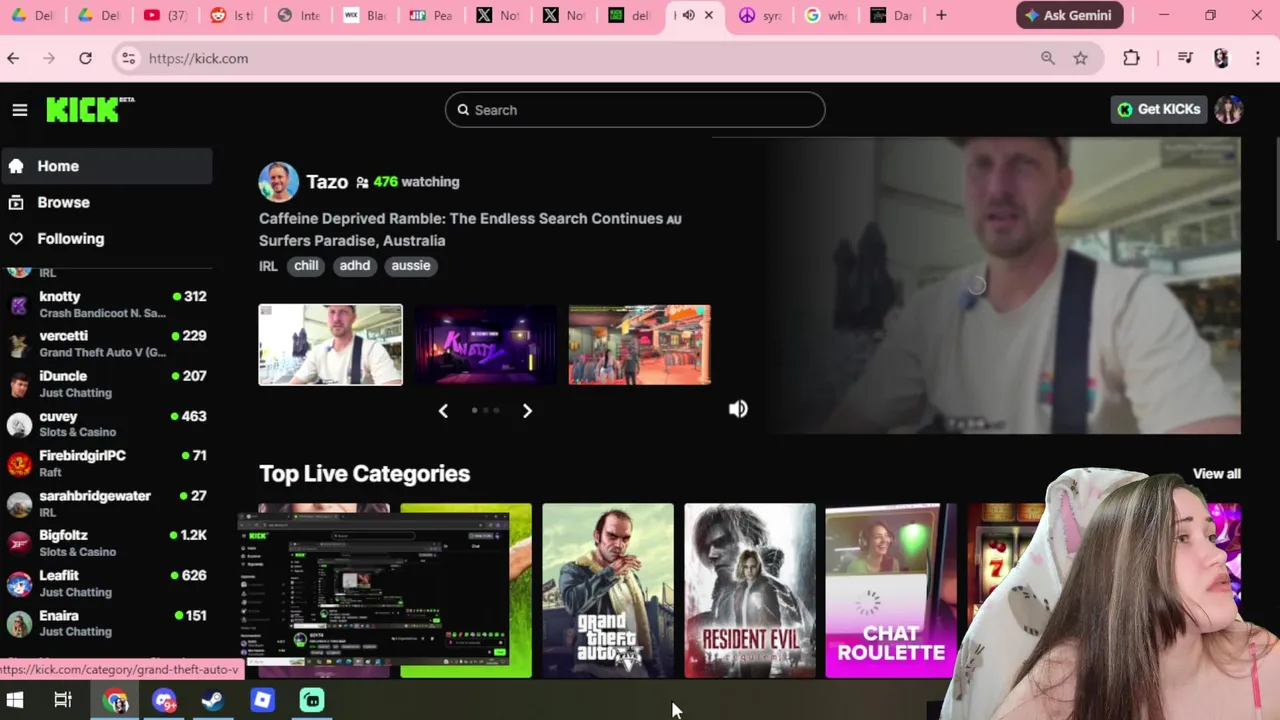Click View all for Top Live Categories

pos(1216,474)
